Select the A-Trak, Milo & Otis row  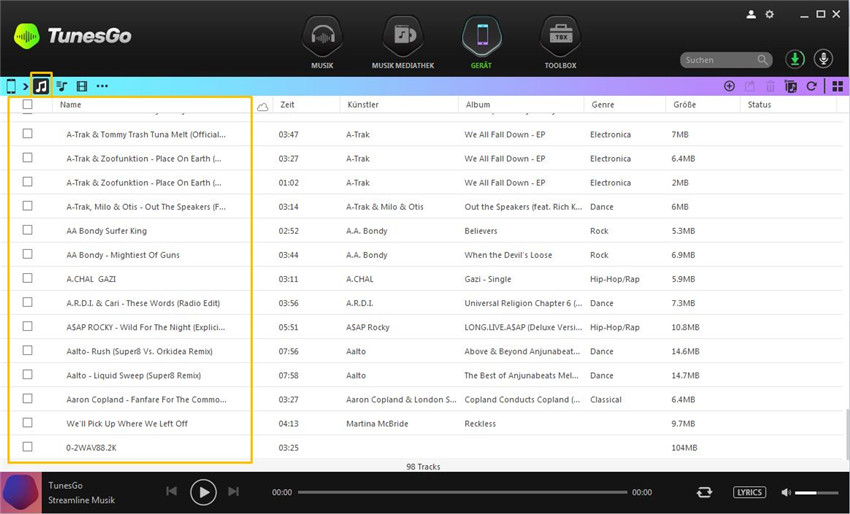click(x=423, y=207)
